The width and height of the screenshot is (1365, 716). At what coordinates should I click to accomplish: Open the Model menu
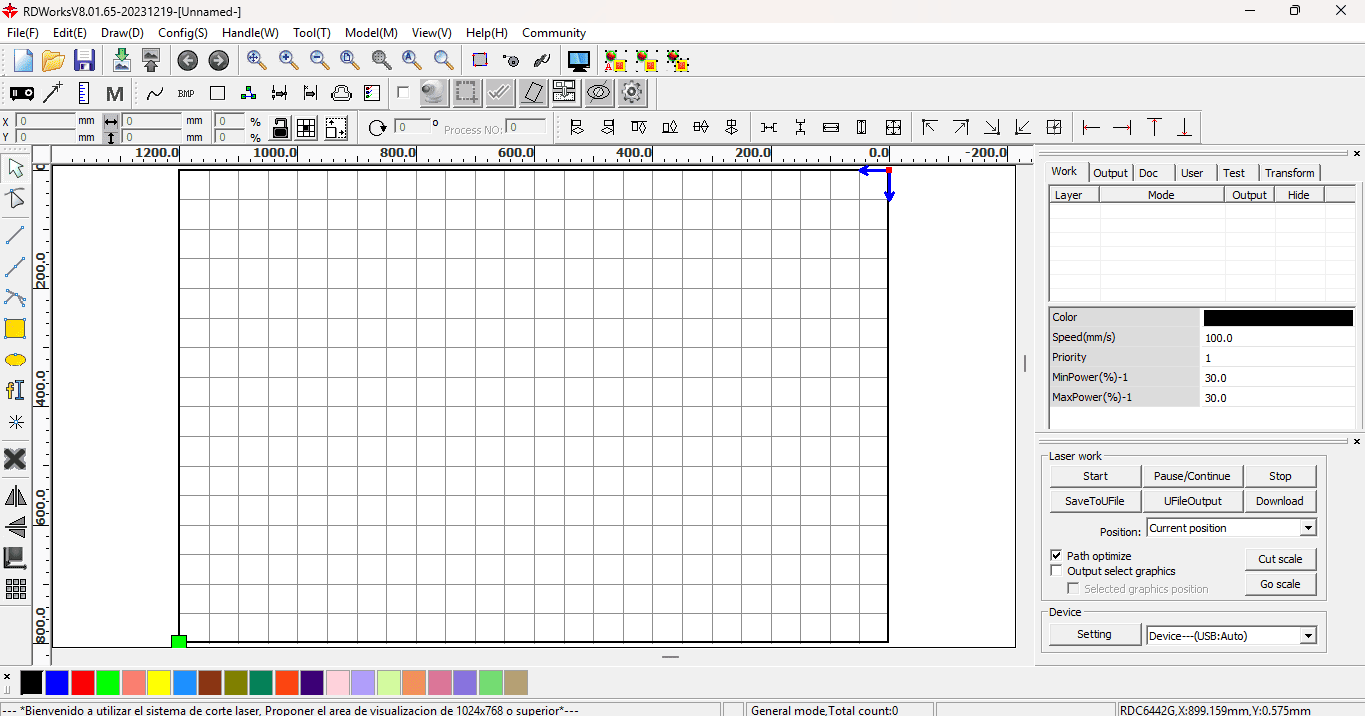coord(371,33)
